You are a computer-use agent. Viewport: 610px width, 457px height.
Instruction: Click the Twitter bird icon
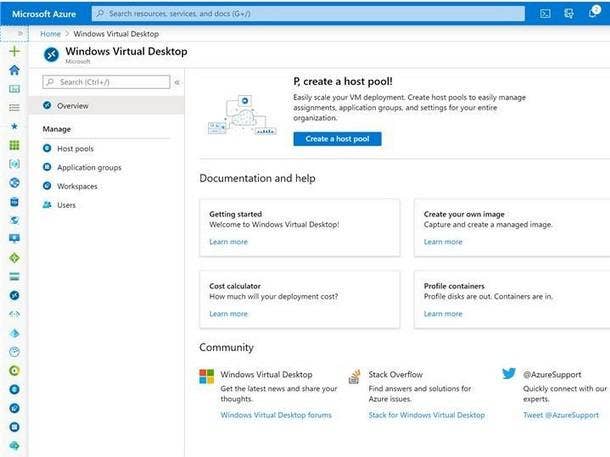[509, 376]
